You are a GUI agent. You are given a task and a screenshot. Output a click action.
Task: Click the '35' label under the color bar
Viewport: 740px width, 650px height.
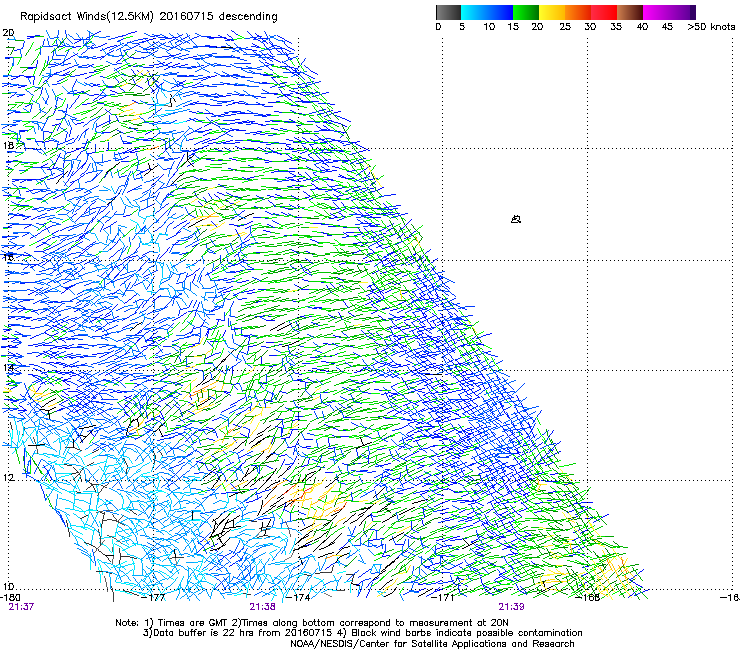[x=616, y=27]
